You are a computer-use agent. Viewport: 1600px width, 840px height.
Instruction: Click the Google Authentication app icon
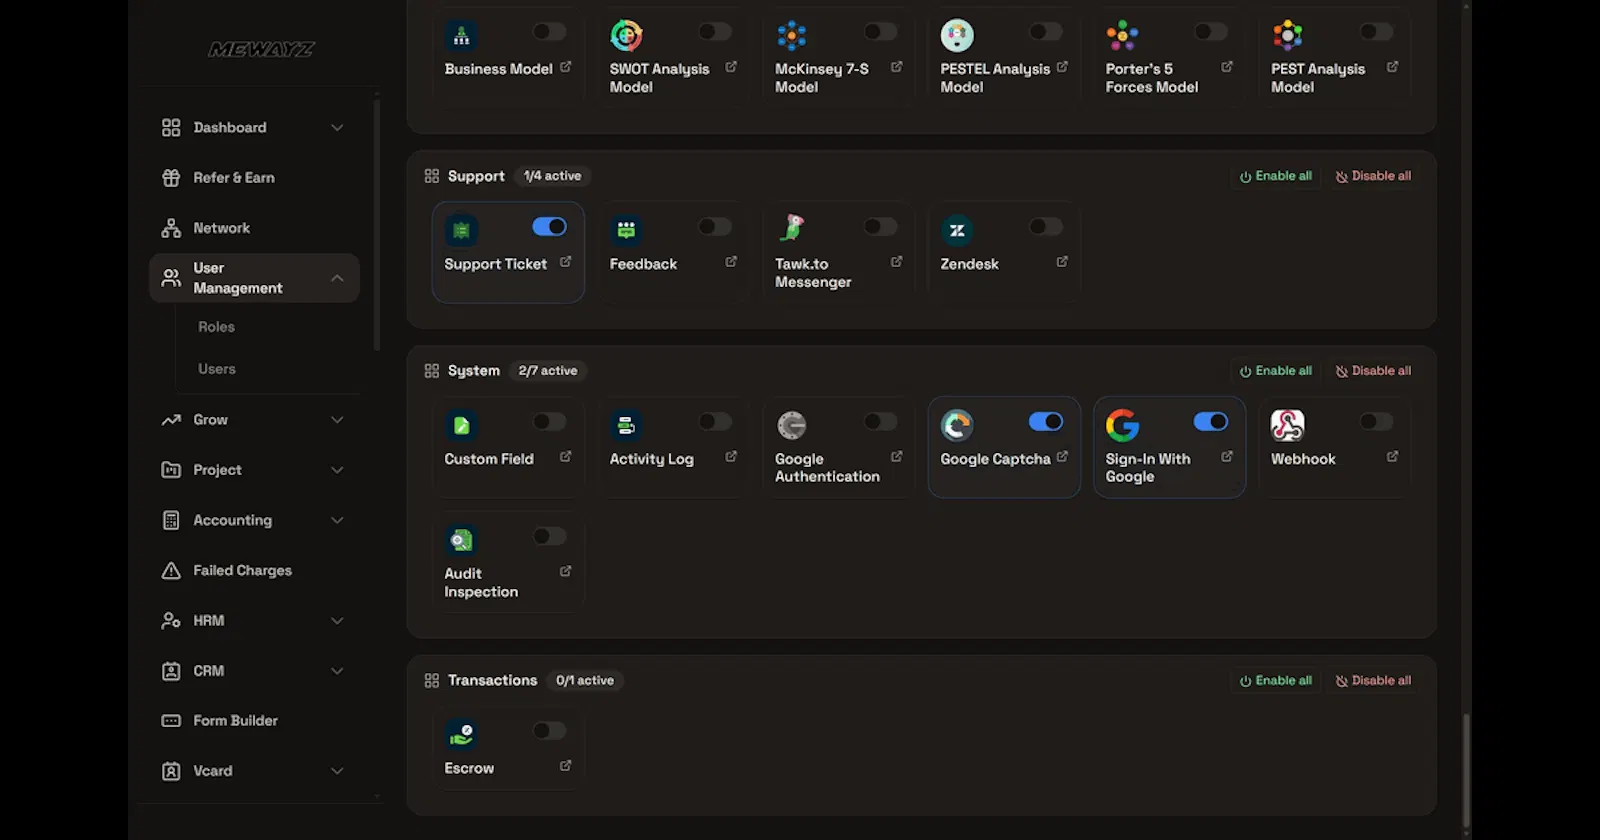click(792, 426)
